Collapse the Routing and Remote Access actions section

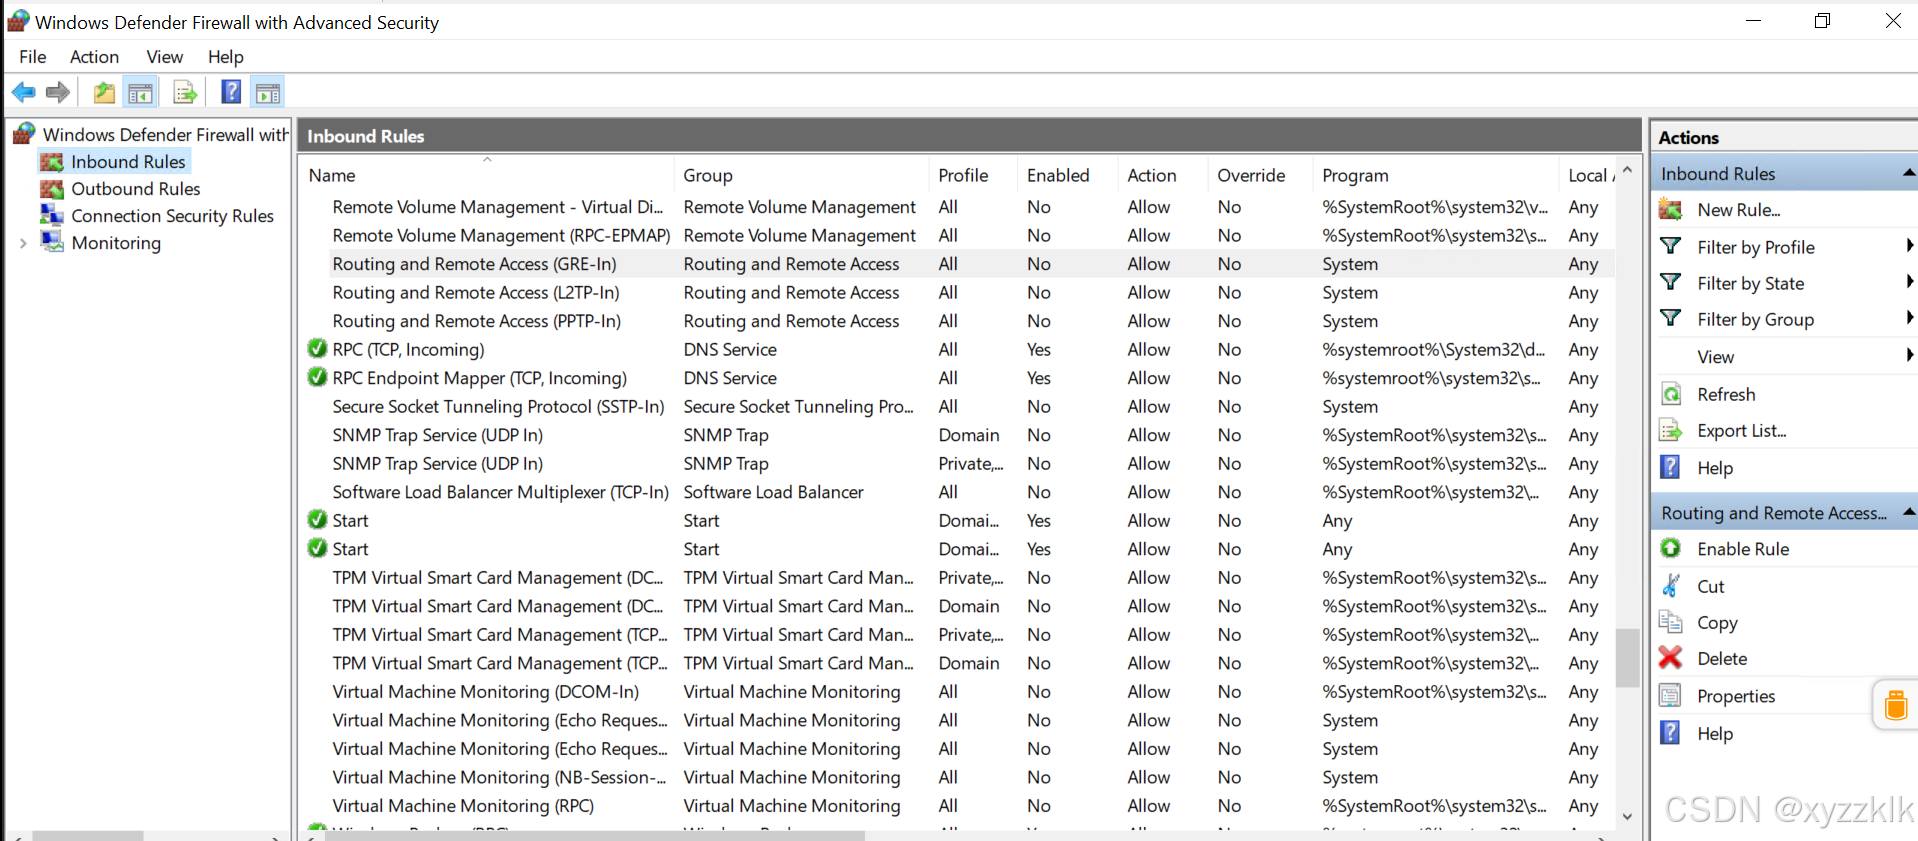click(x=1908, y=512)
